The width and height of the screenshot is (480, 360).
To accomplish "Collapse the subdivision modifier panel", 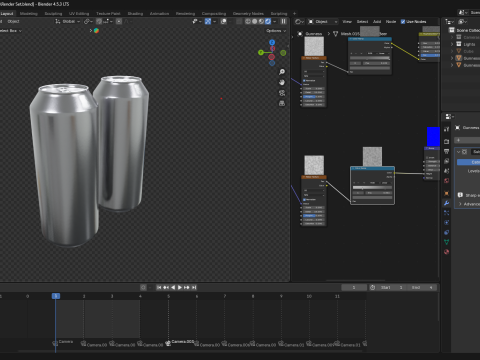I will tap(459, 152).
